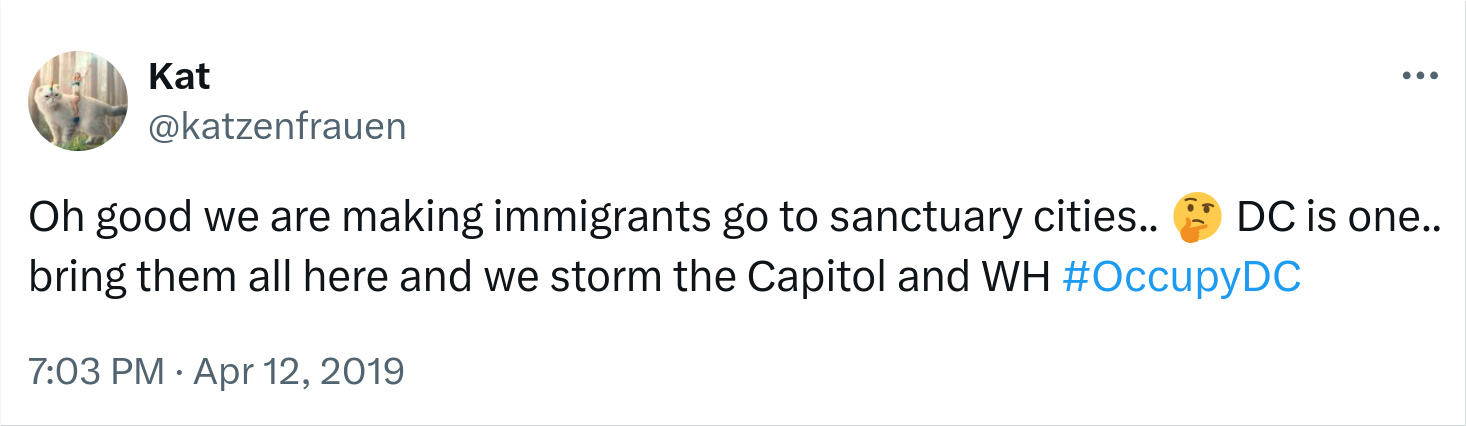This screenshot has height=426, width=1466.
Task: Click the Apr 12, 2019 date
Action: (298, 371)
